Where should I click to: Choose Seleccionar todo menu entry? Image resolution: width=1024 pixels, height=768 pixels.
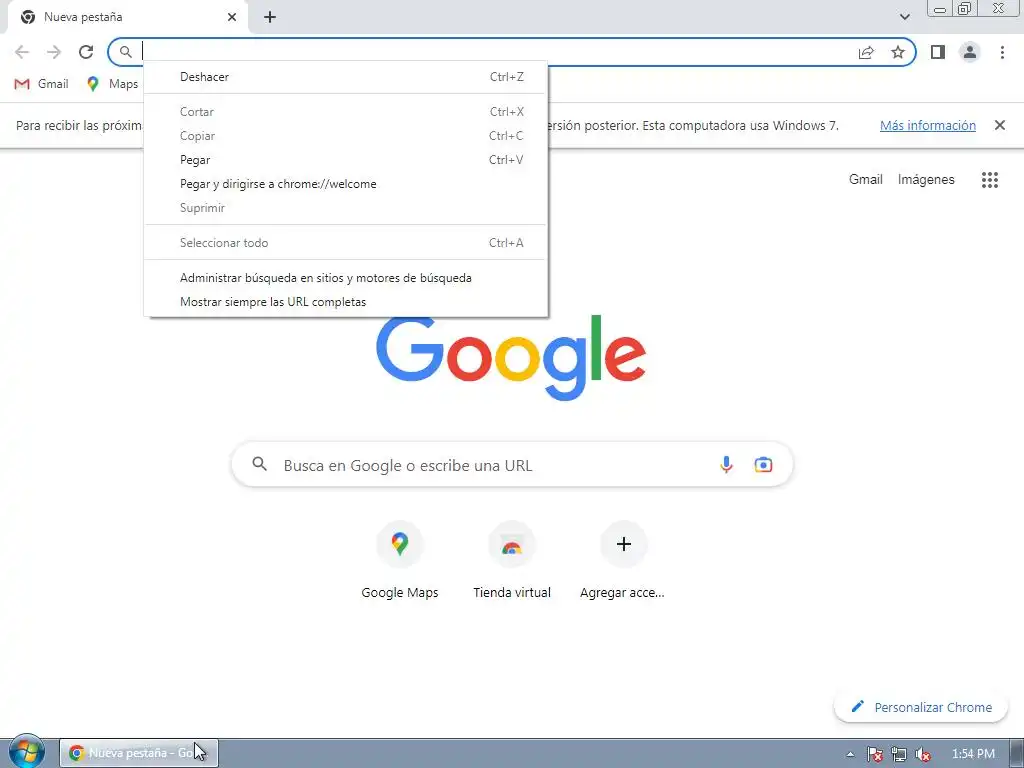(x=345, y=243)
